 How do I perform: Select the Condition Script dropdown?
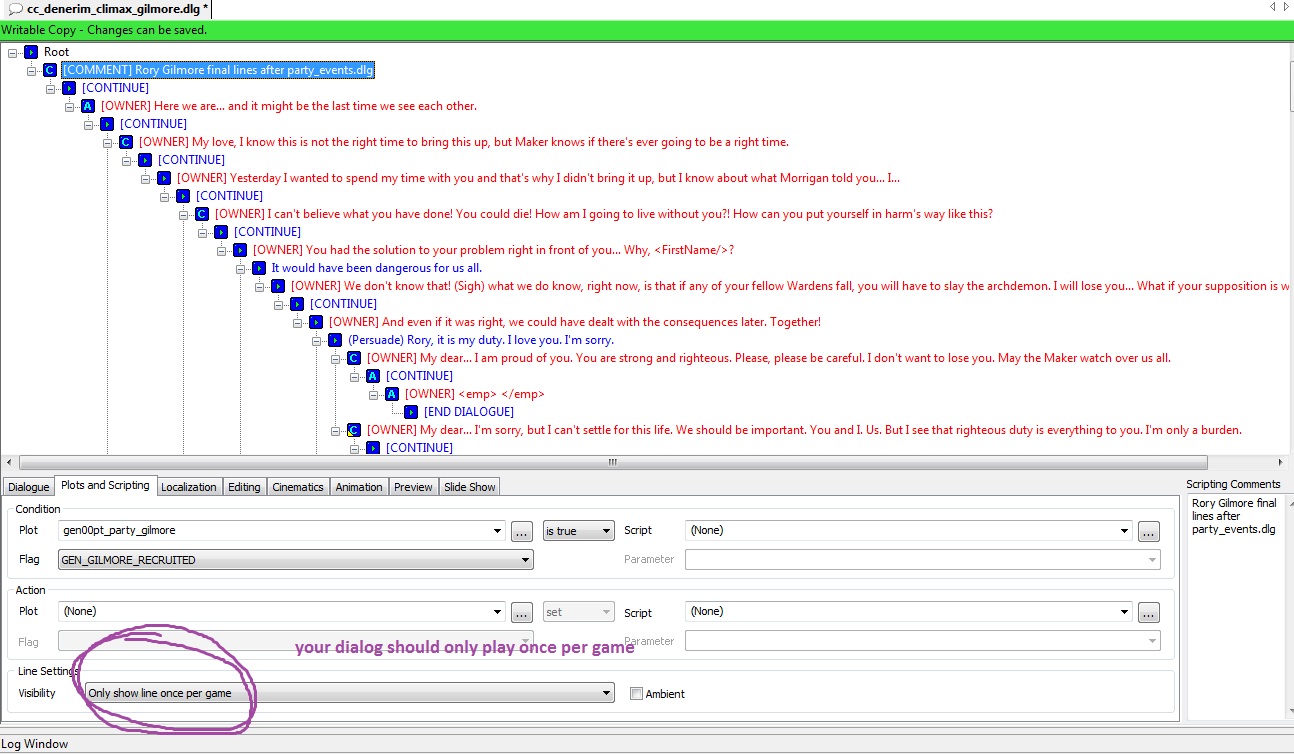coord(908,531)
